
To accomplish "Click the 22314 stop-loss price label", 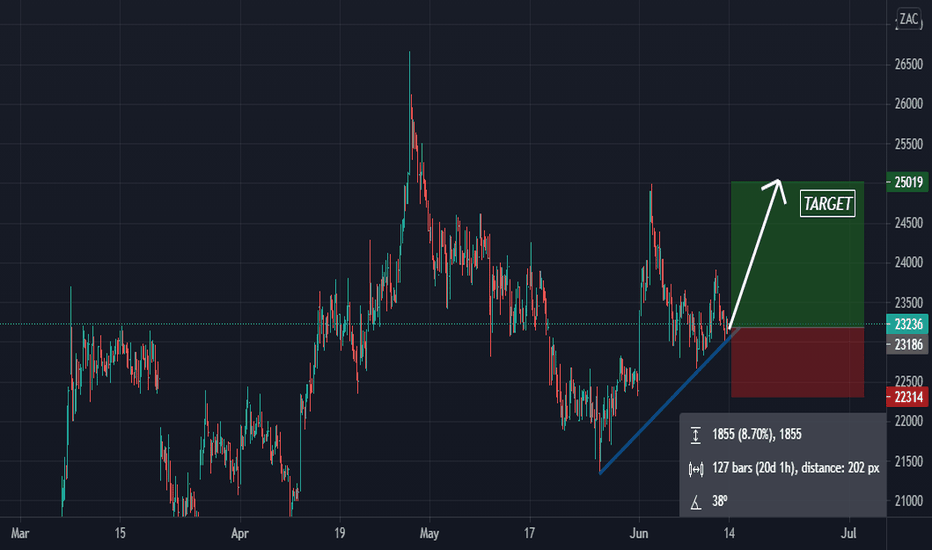I will (x=907, y=397).
